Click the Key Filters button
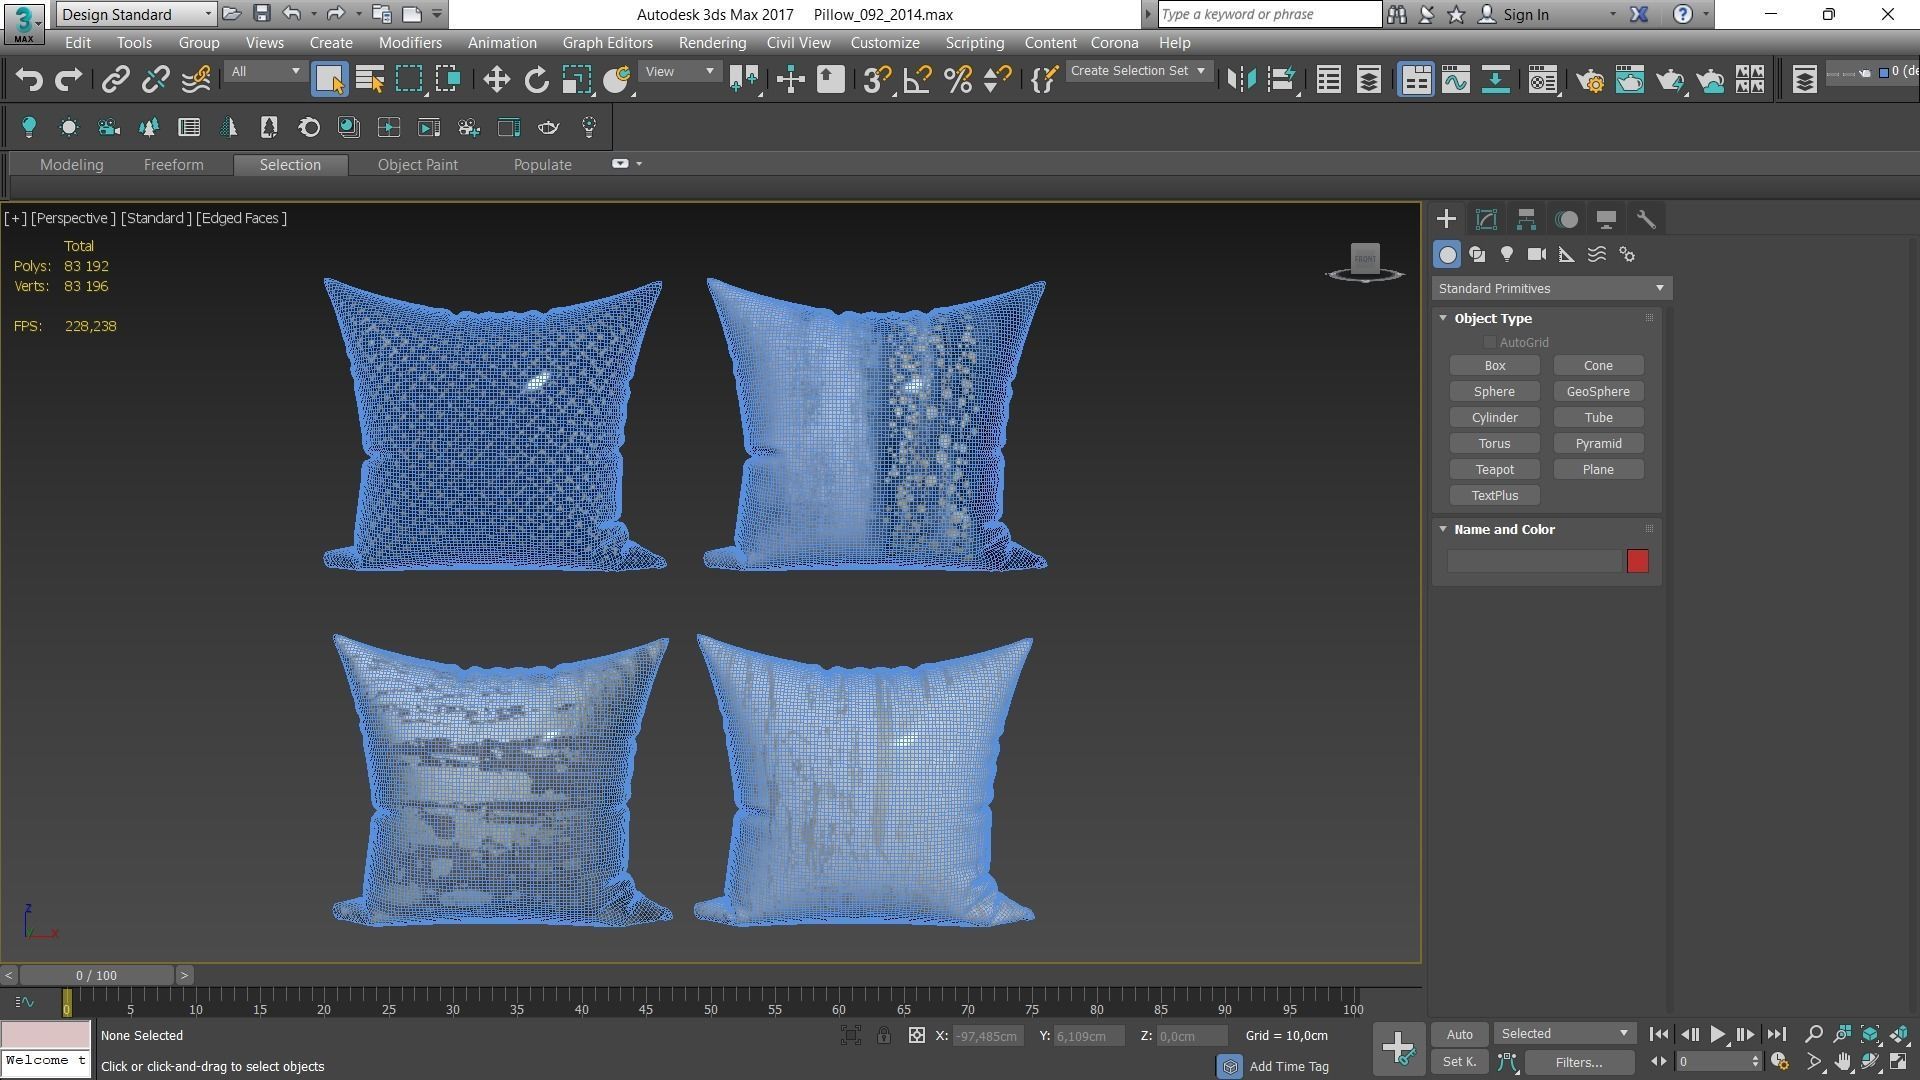Image resolution: width=1920 pixels, height=1080 pixels. [1578, 1063]
